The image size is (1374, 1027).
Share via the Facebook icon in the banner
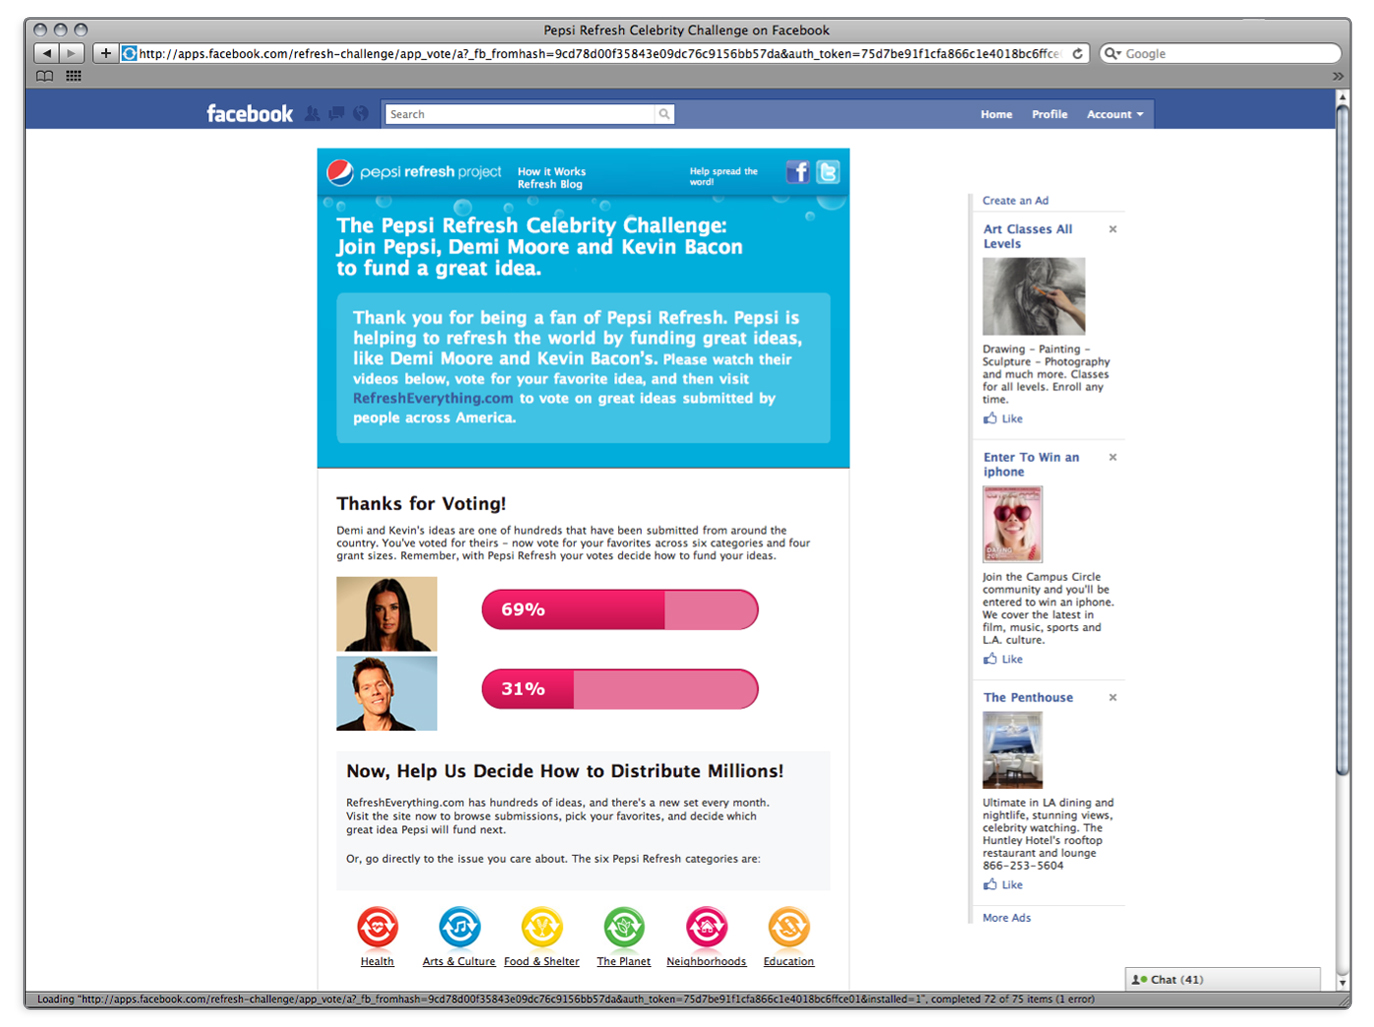tap(797, 172)
